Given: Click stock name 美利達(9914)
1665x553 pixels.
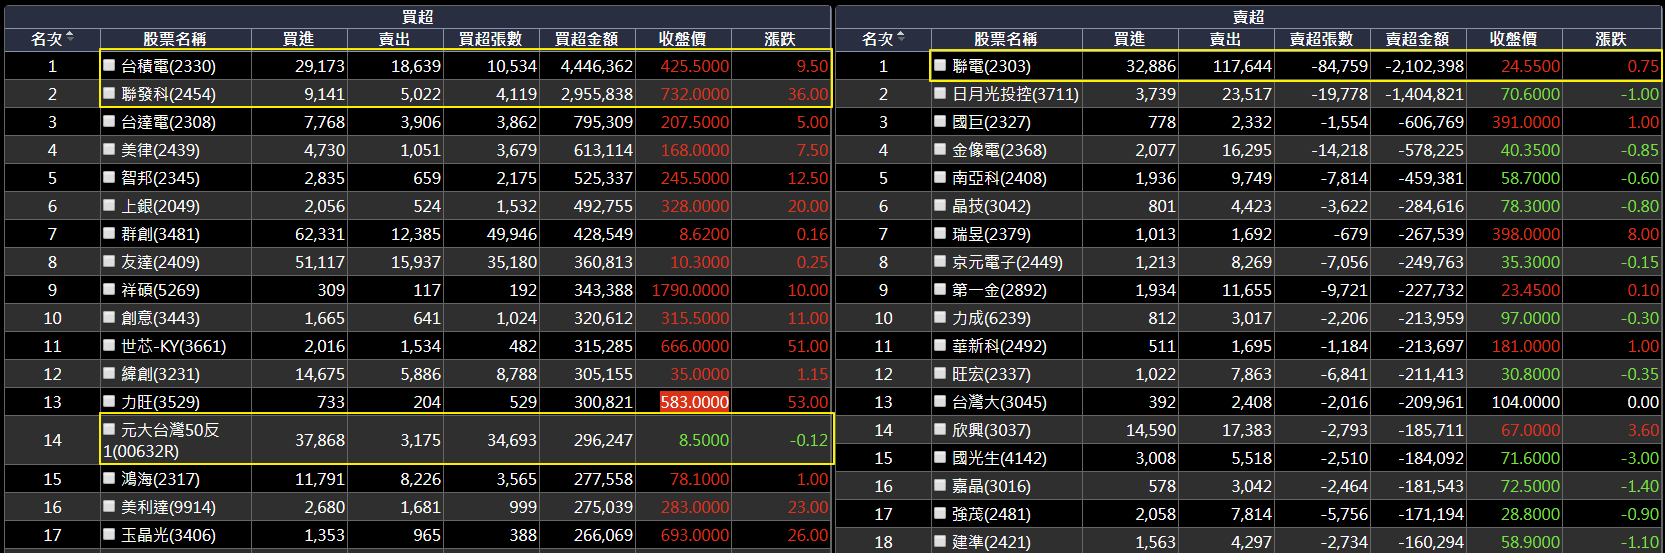Looking at the screenshot, I should coord(169,507).
